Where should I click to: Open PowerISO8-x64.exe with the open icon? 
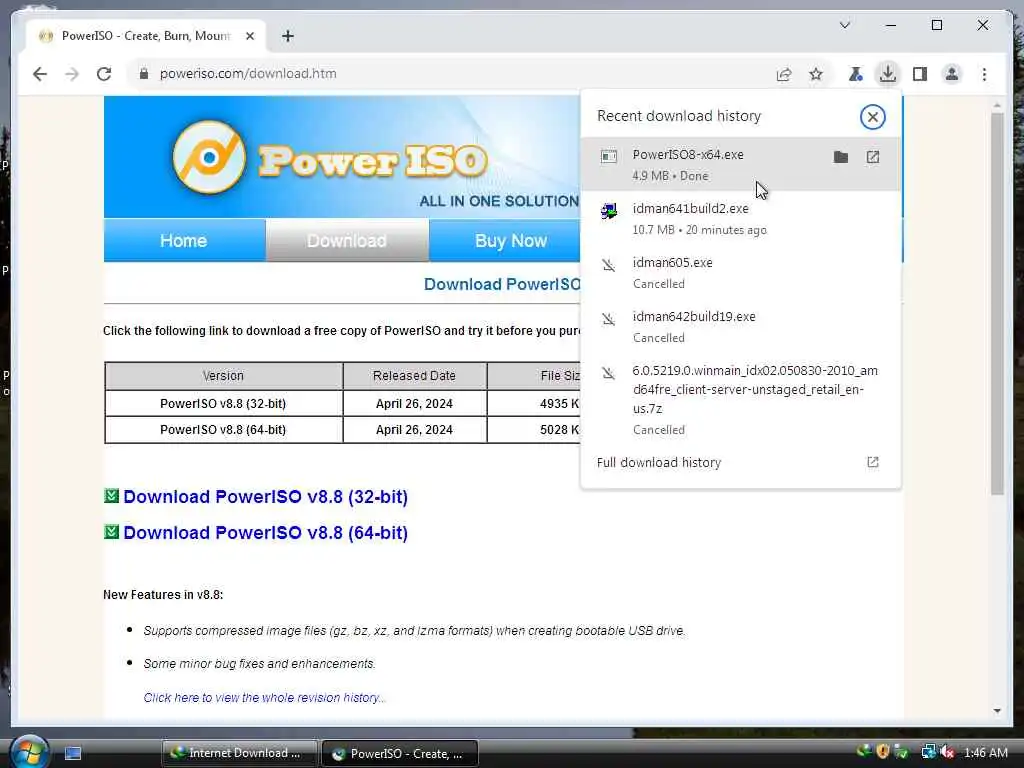coord(872,157)
